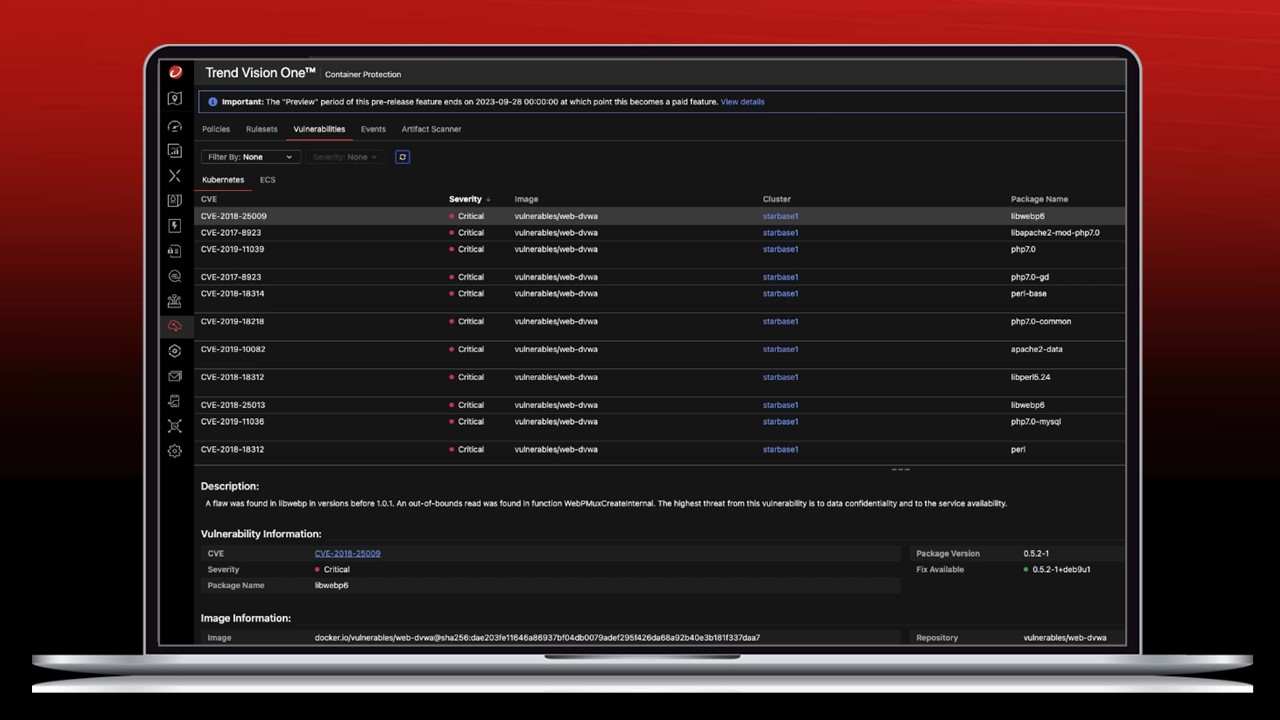Screen dimensions: 1280x720
Task: Select the red cloud security sidebar icon
Action: coord(175,326)
